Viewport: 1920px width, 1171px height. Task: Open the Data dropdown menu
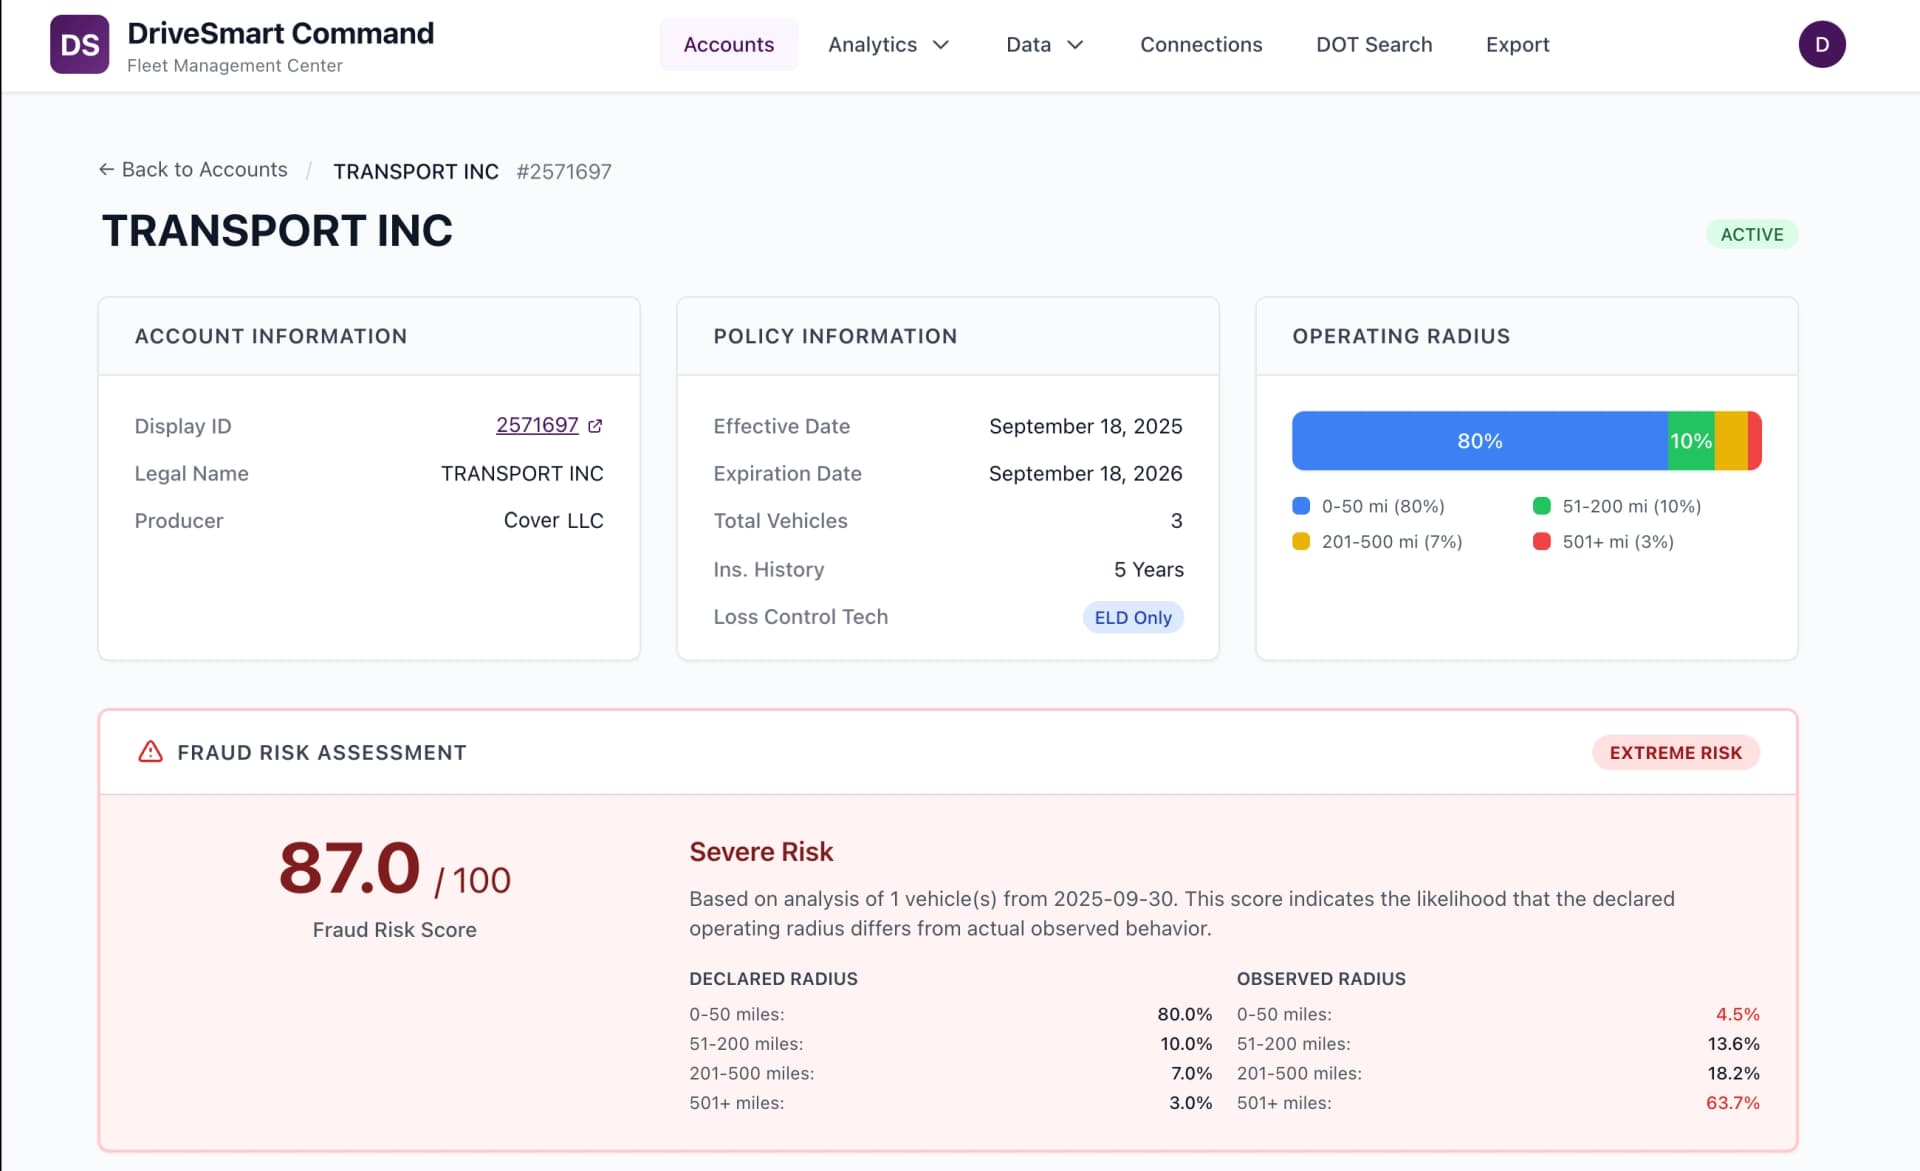1044,44
